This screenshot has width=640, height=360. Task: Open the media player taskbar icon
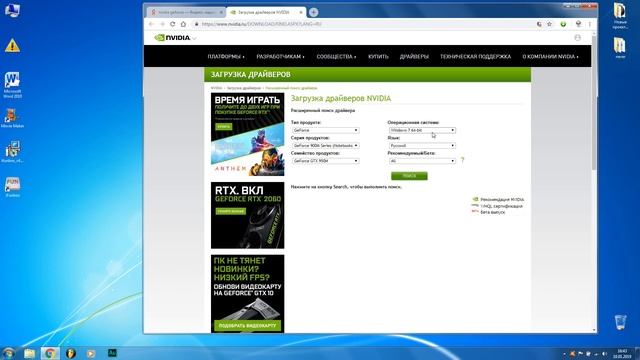pos(91,353)
